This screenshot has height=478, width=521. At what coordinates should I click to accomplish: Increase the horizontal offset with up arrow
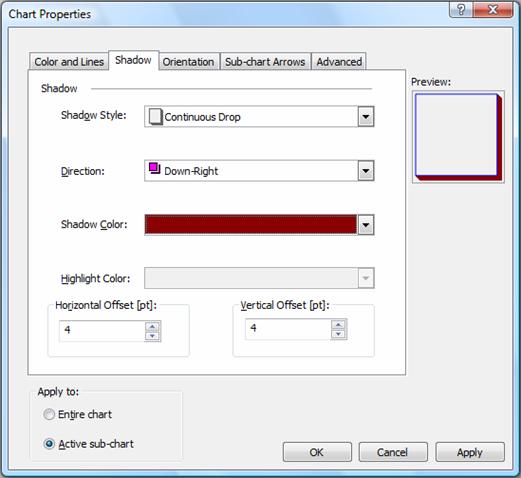tap(153, 326)
